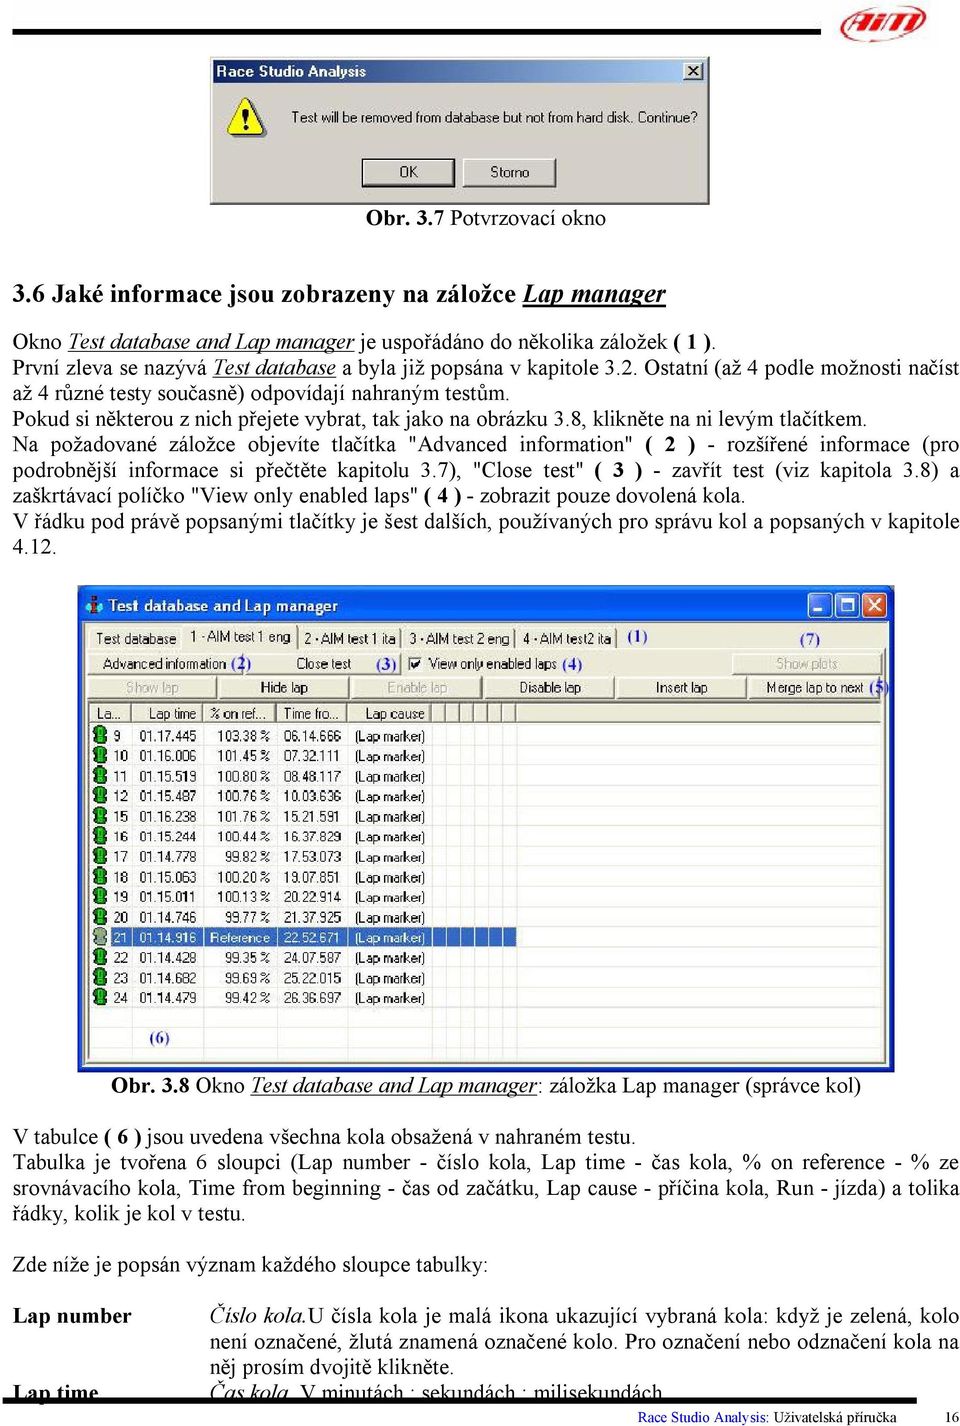
Task: Open the 3 - AIM test 2 eng tab
Action: pyautogui.click(x=459, y=638)
